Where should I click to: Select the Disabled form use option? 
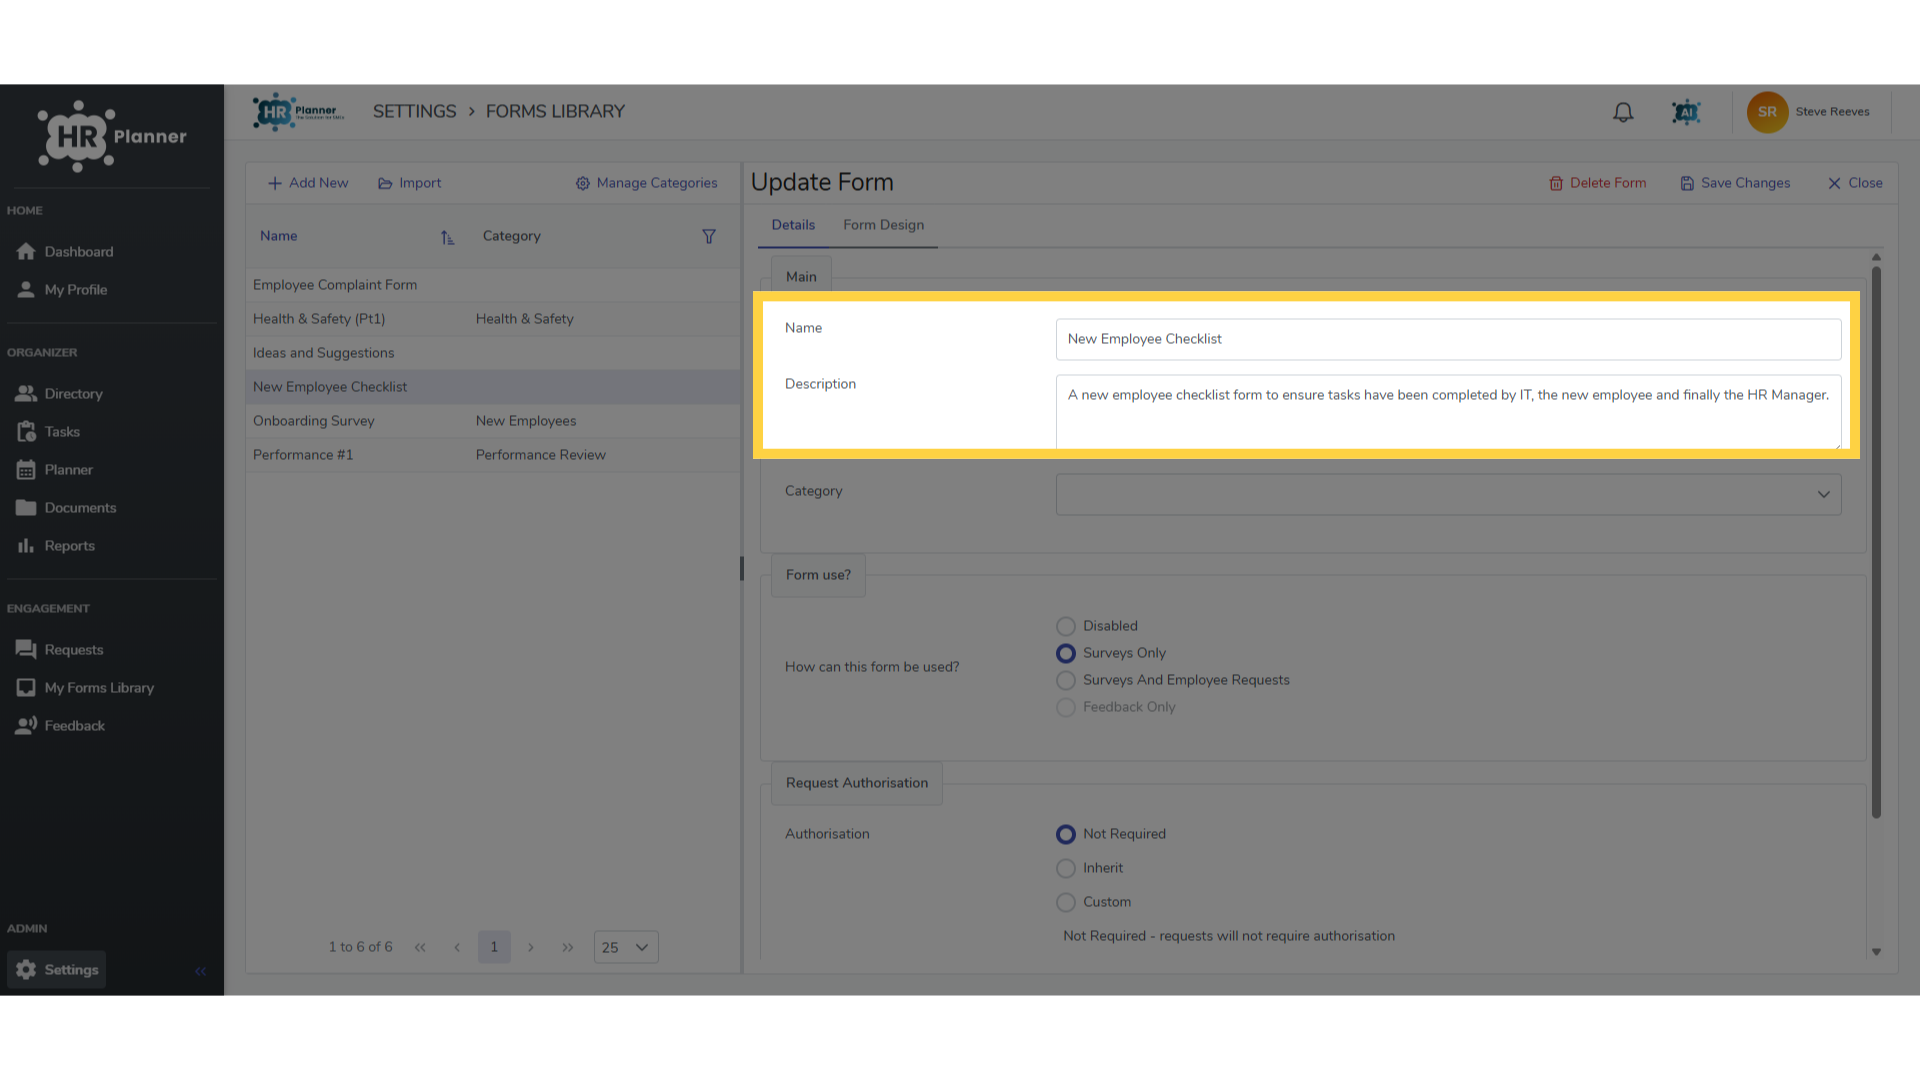[x=1066, y=626]
